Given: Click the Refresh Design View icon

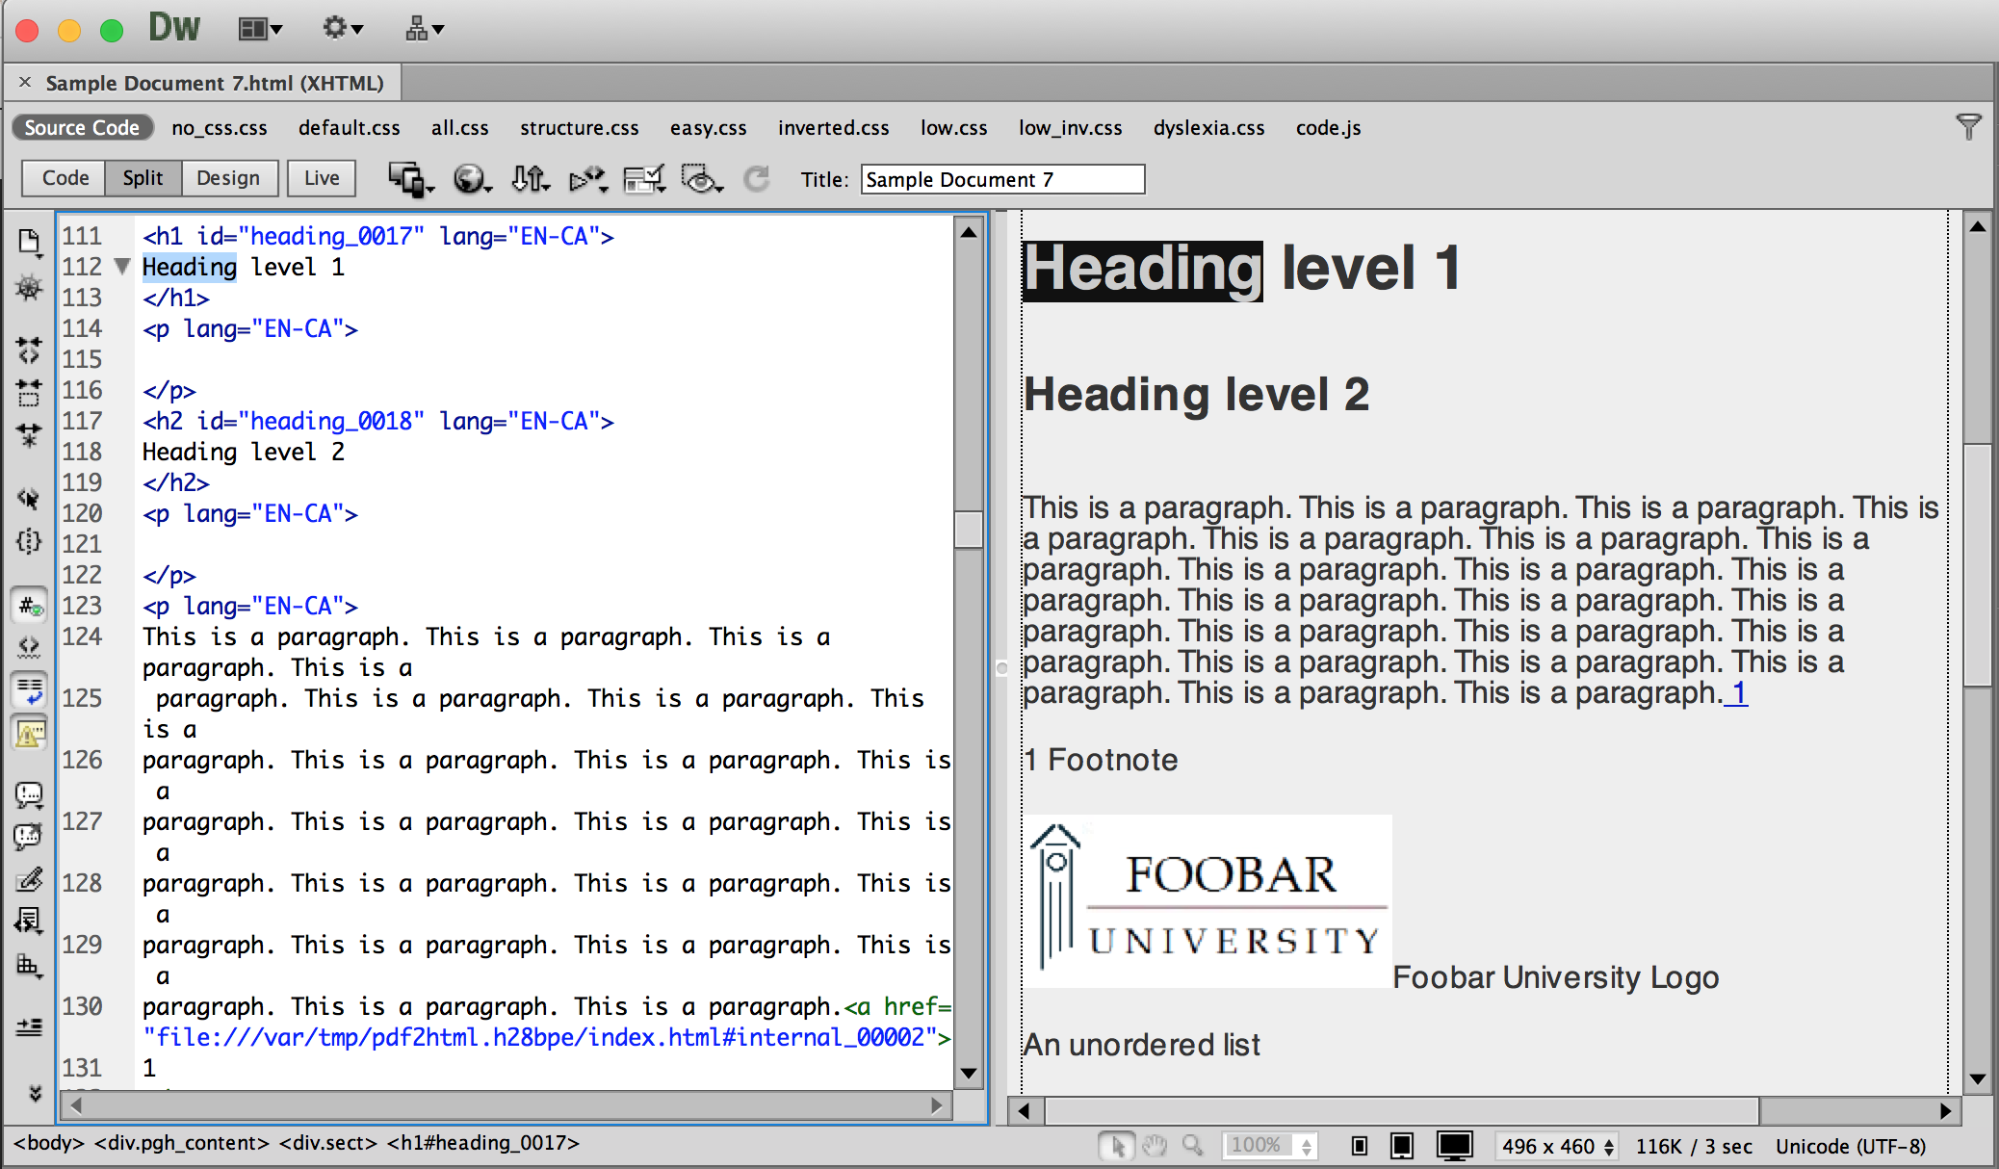Looking at the screenshot, I should (x=757, y=179).
